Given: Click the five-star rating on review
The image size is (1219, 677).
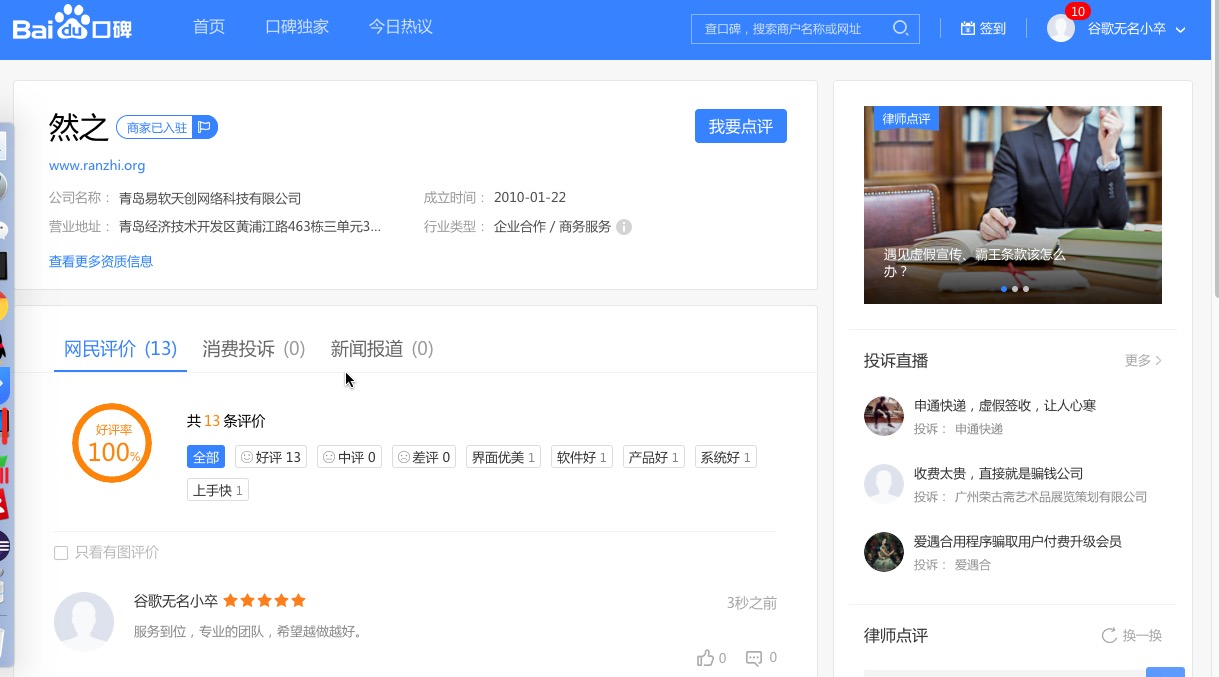Looking at the screenshot, I should click(x=264, y=601).
